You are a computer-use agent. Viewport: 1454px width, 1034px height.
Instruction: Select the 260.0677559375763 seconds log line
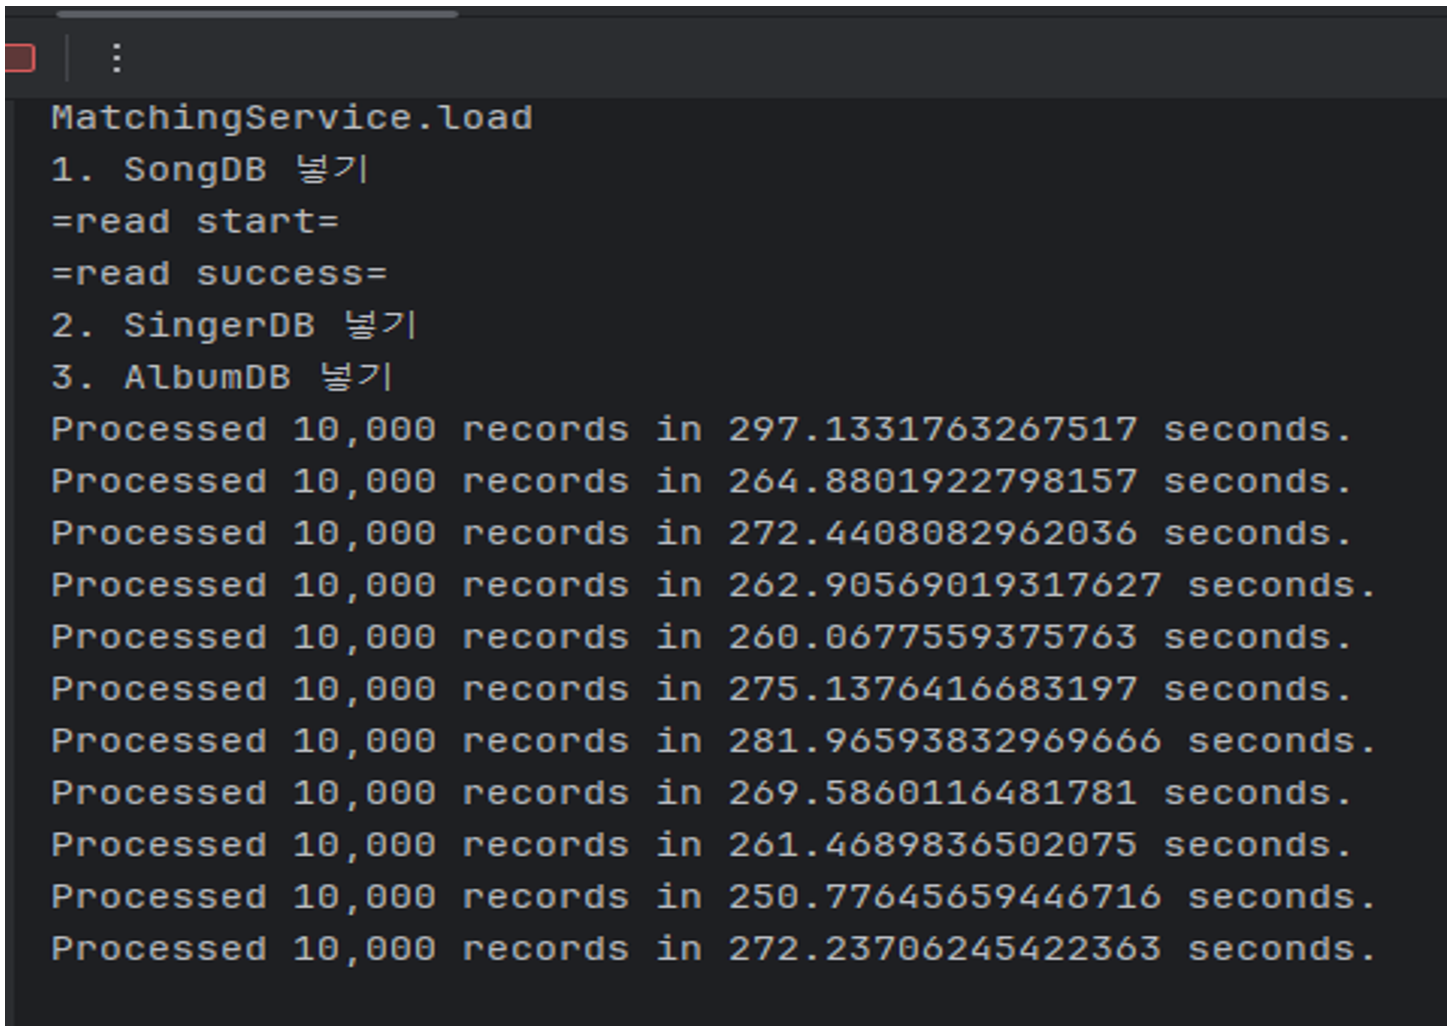(x=701, y=638)
